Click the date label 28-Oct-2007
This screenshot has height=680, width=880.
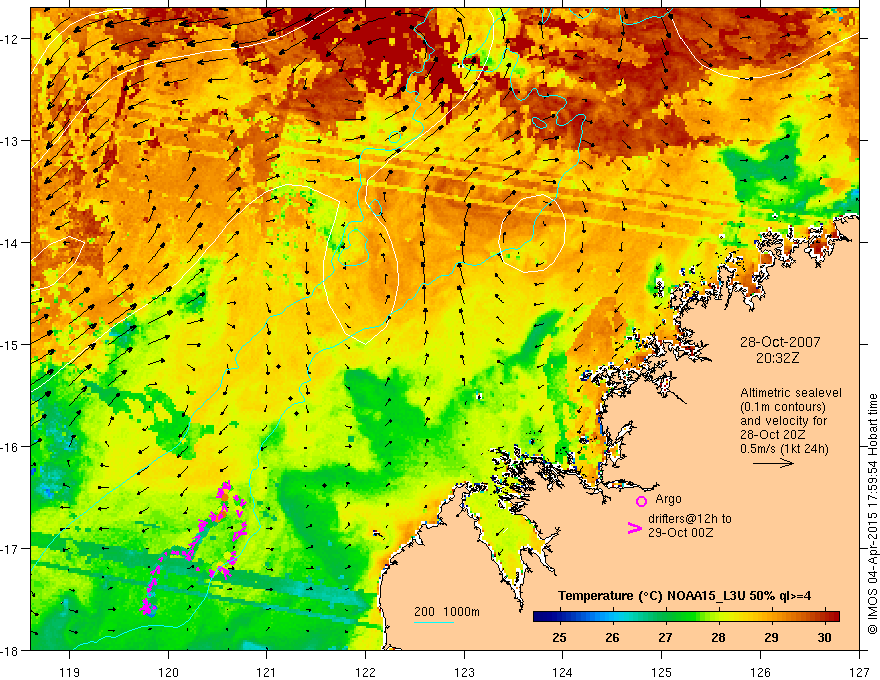click(x=780, y=342)
